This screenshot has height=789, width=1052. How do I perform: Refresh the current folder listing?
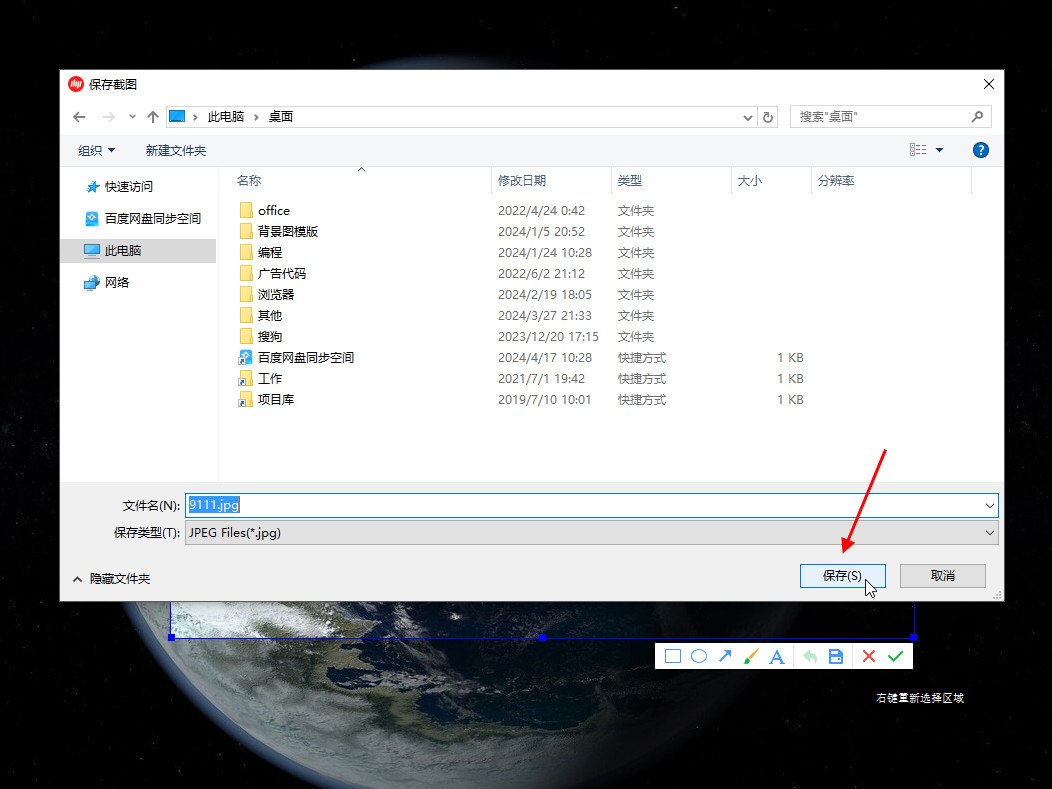(x=768, y=117)
